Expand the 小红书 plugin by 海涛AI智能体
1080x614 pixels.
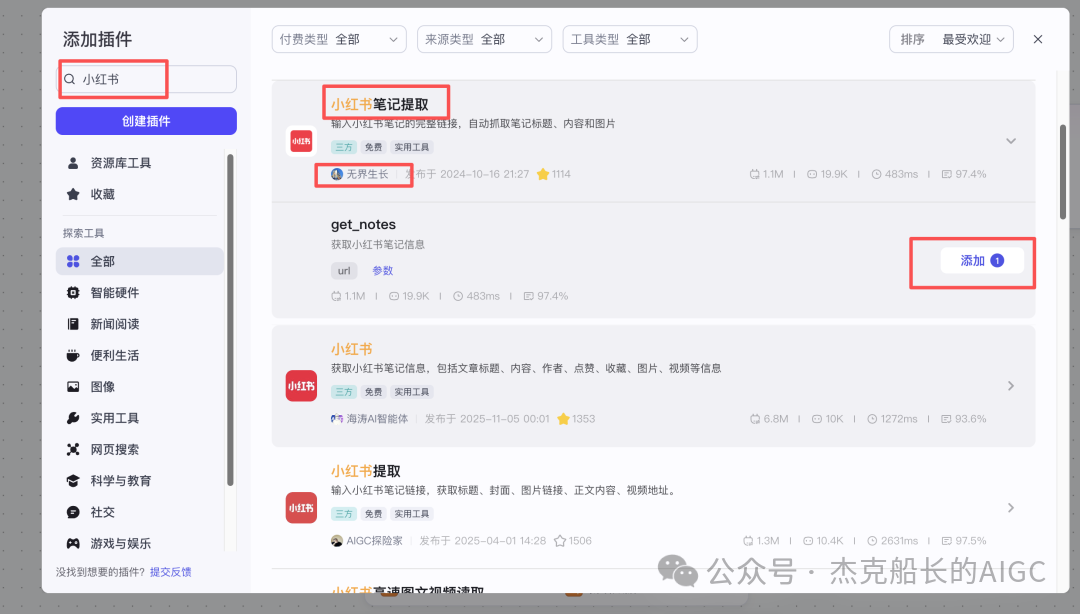(1010, 386)
